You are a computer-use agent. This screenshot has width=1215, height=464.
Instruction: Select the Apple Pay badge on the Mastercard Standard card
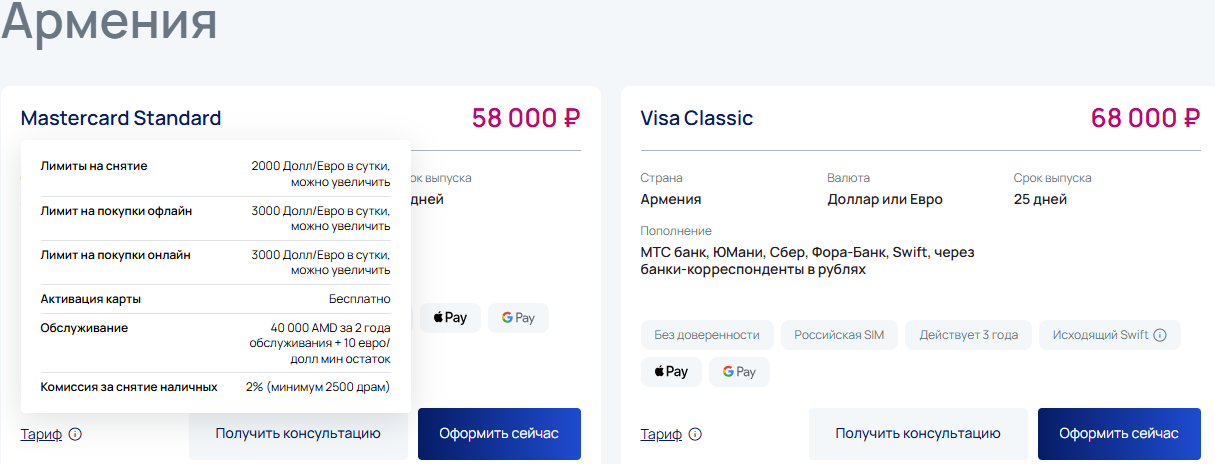pyautogui.click(x=450, y=317)
